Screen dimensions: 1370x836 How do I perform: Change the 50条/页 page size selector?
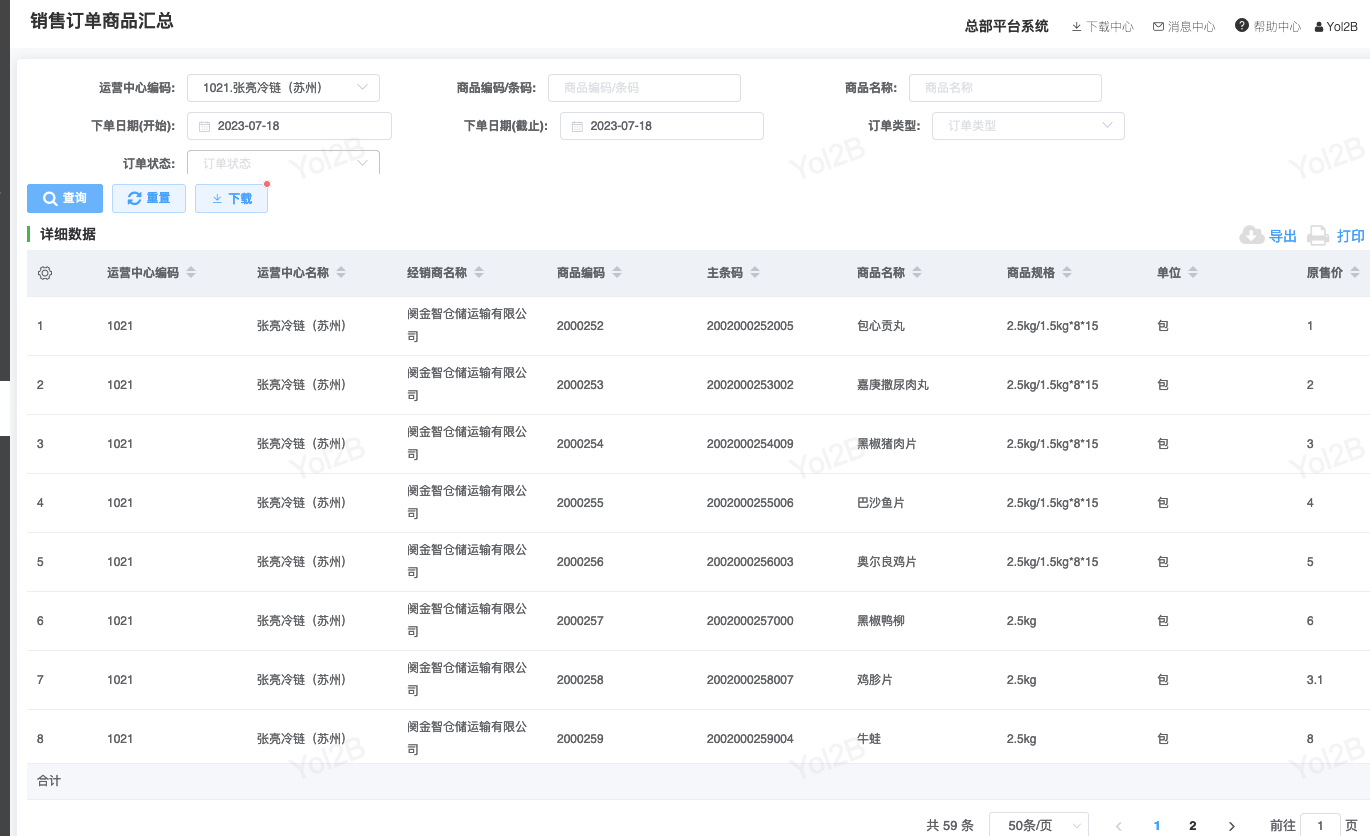point(1038,825)
